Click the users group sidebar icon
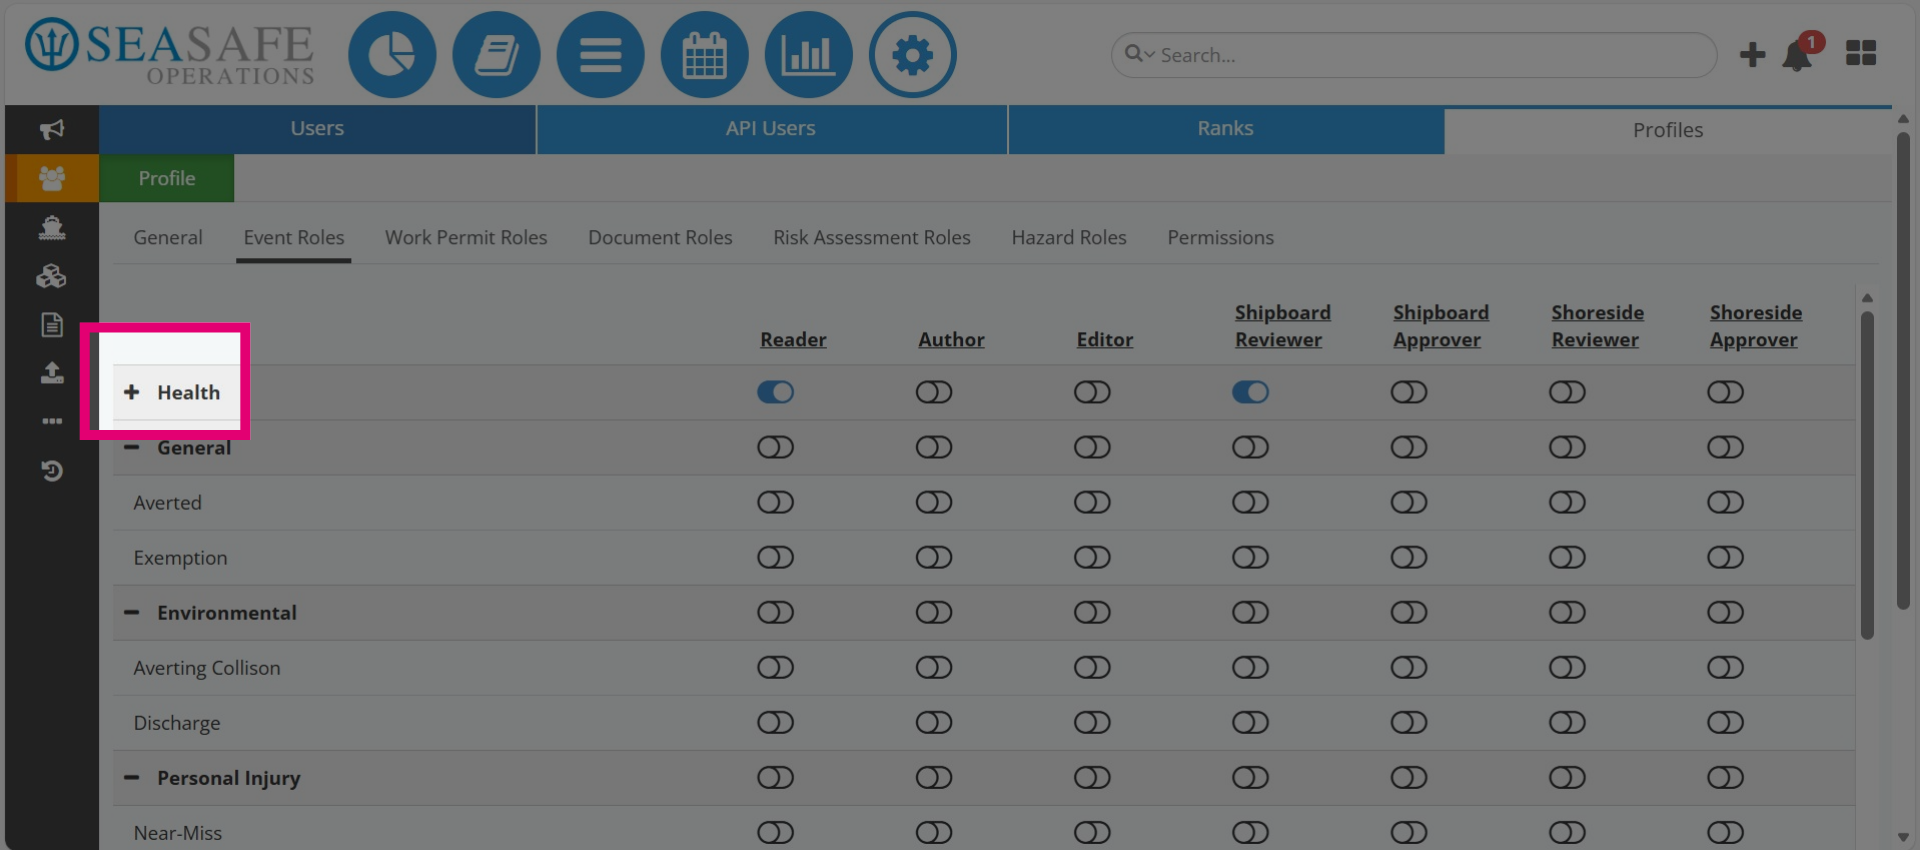Image resolution: width=1920 pixels, height=850 pixels. pyautogui.click(x=52, y=178)
